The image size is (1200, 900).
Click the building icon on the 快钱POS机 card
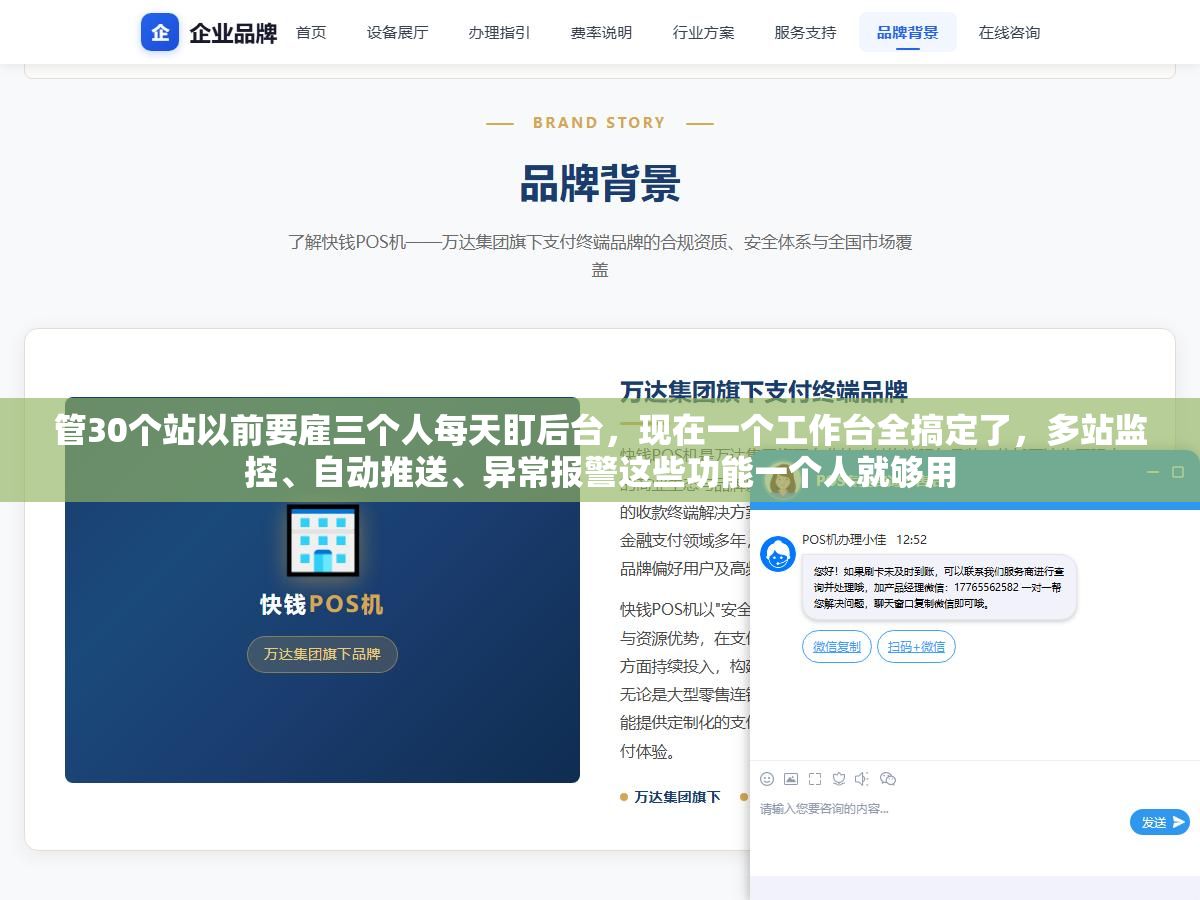(x=322, y=540)
